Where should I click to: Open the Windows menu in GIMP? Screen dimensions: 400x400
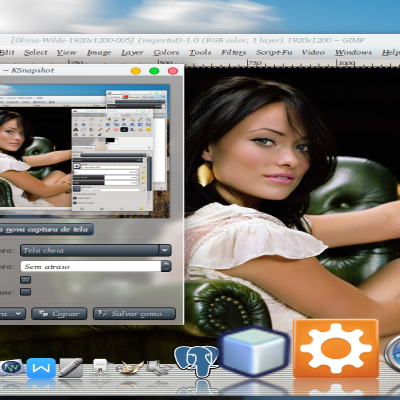[353, 52]
